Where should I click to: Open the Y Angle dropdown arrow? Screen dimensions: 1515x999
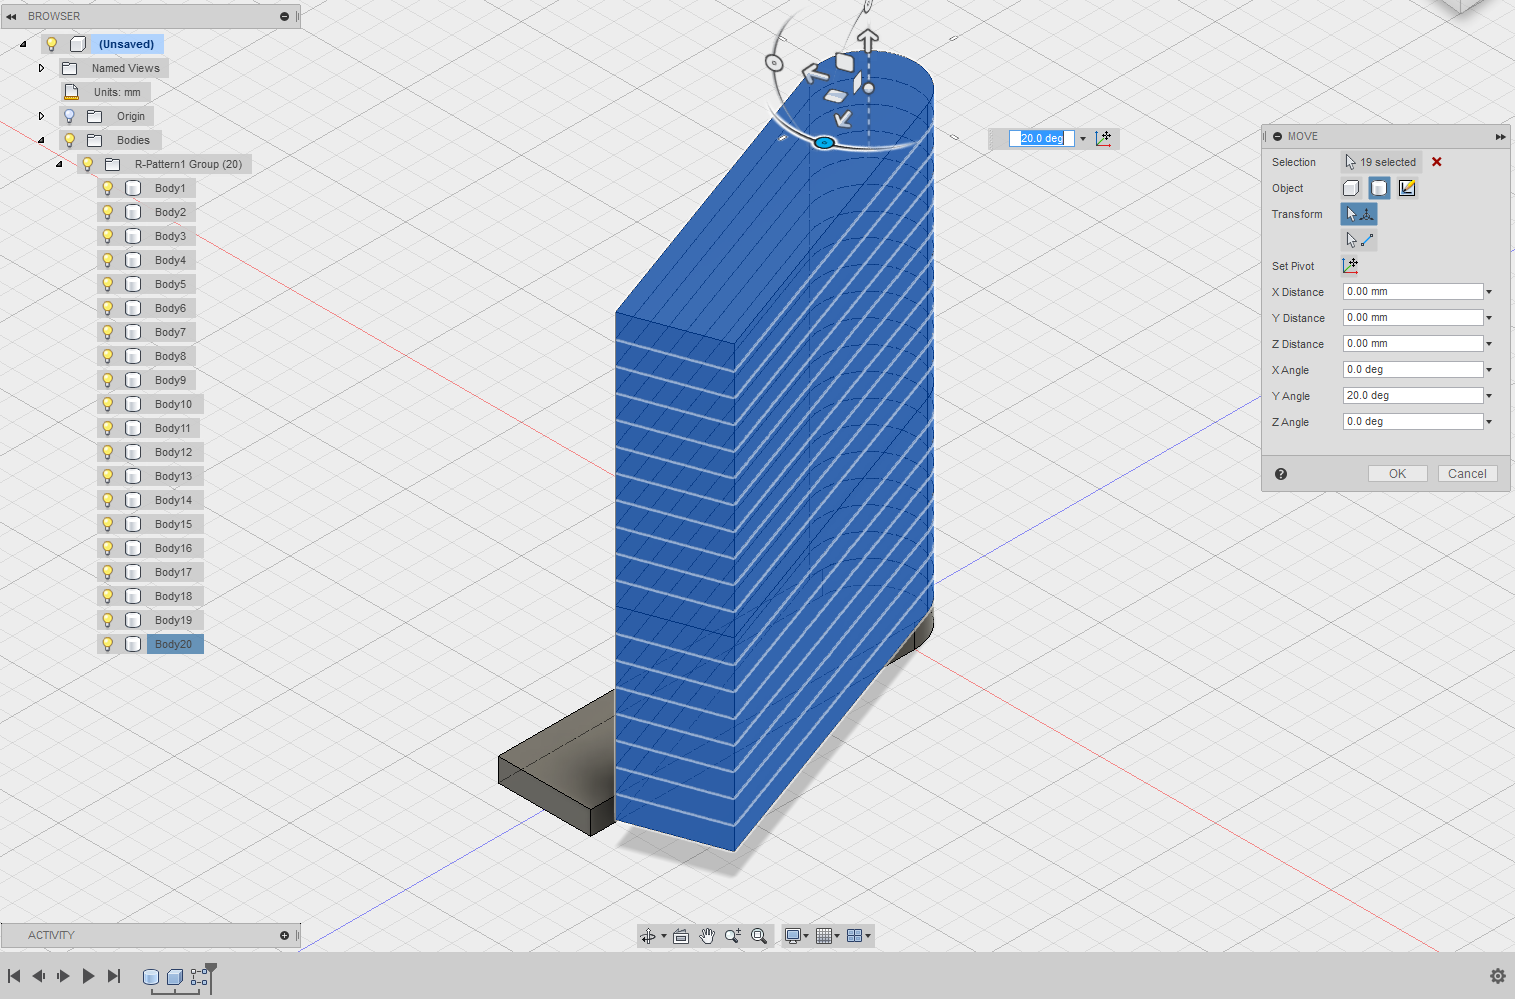1489,396
